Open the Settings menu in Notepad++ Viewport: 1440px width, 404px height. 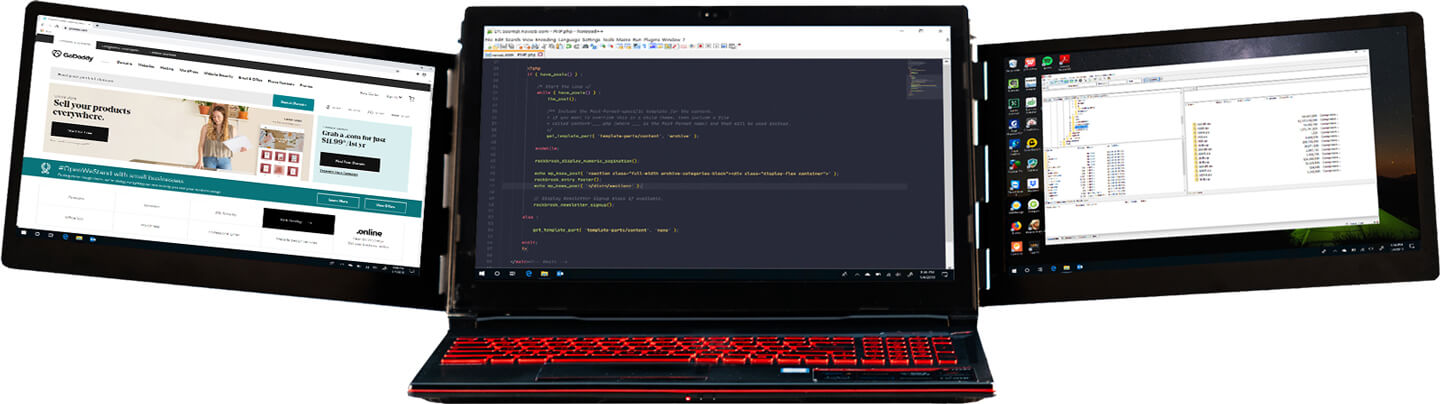click(x=591, y=40)
